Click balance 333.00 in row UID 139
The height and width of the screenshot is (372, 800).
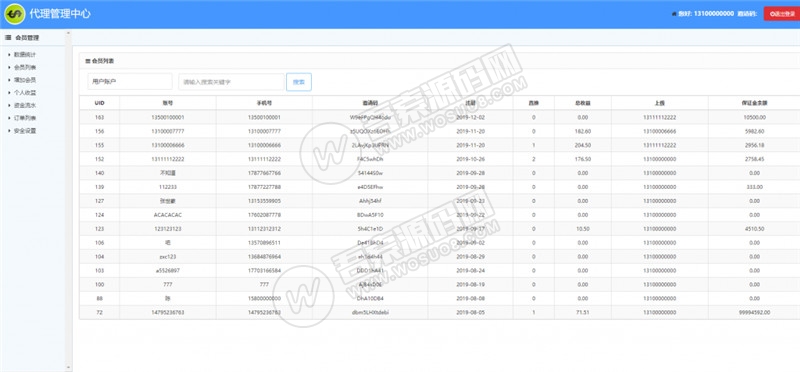[x=755, y=187]
